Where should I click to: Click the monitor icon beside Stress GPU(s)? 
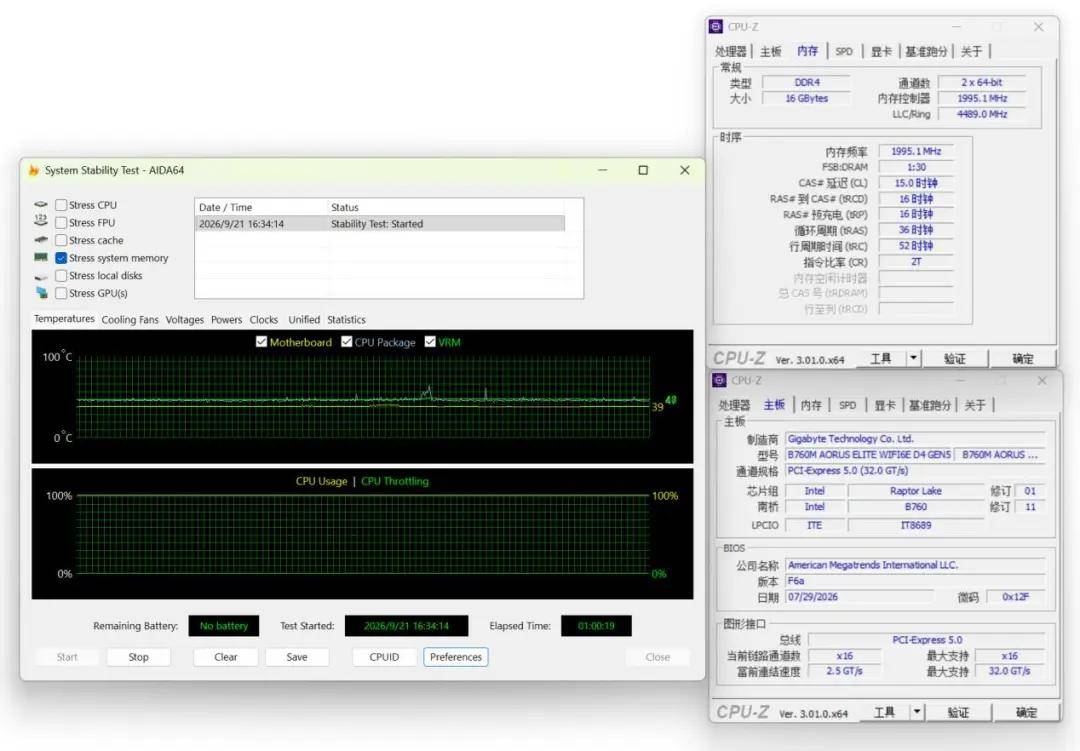coord(41,293)
